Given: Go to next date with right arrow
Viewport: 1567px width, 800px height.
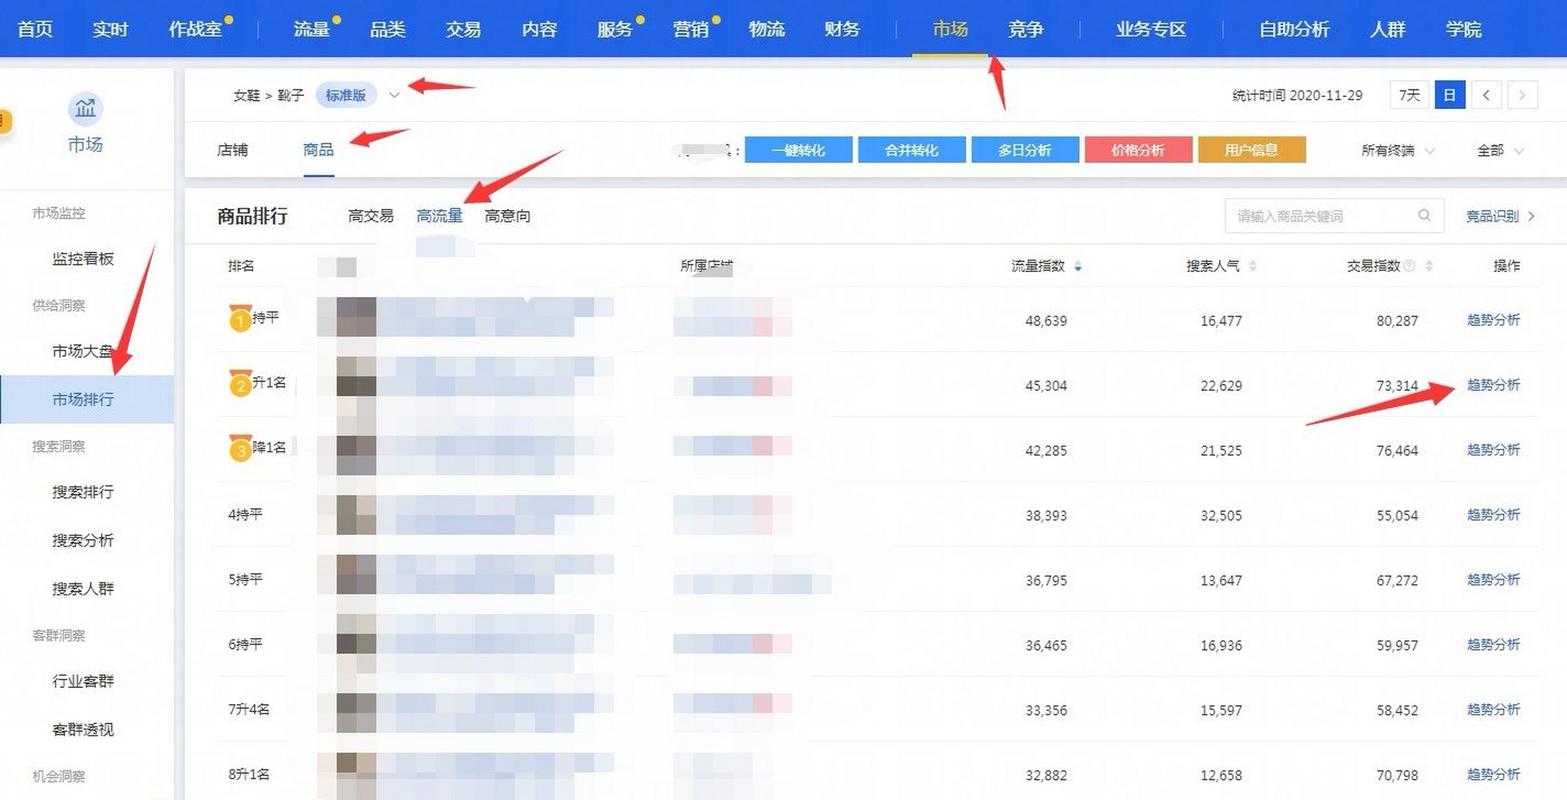Looking at the screenshot, I should pyautogui.click(x=1522, y=95).
